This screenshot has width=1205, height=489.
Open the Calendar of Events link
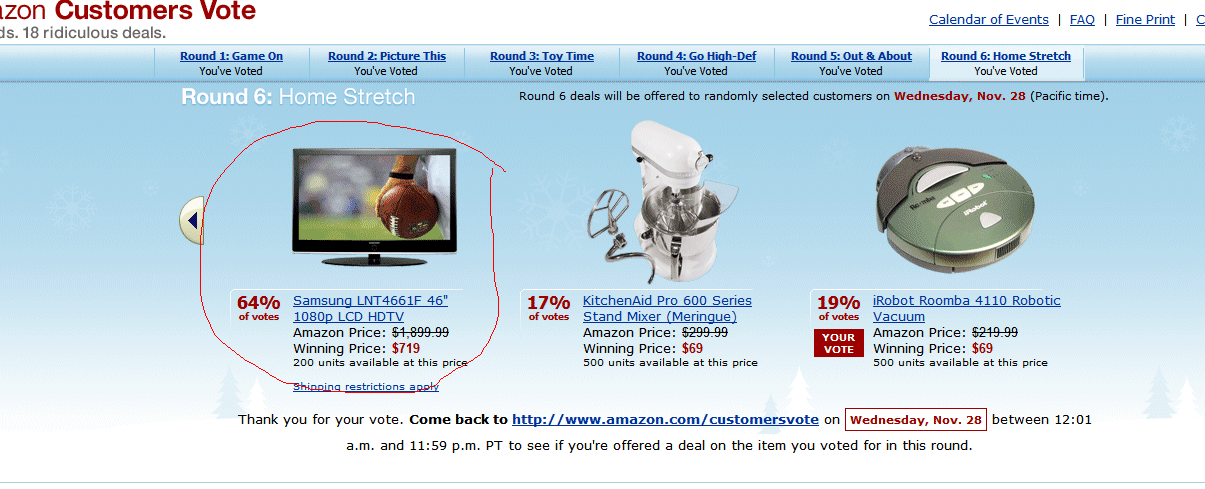tap(989, 20)
